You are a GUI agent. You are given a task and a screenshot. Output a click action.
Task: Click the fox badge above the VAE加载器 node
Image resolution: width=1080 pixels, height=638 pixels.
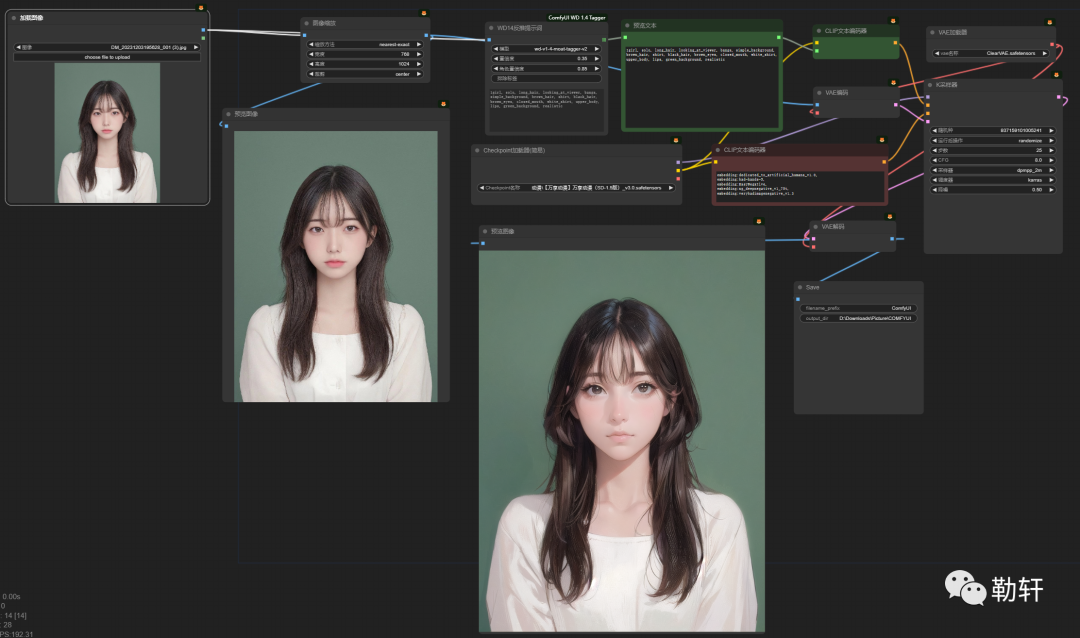click(1050, 22)
